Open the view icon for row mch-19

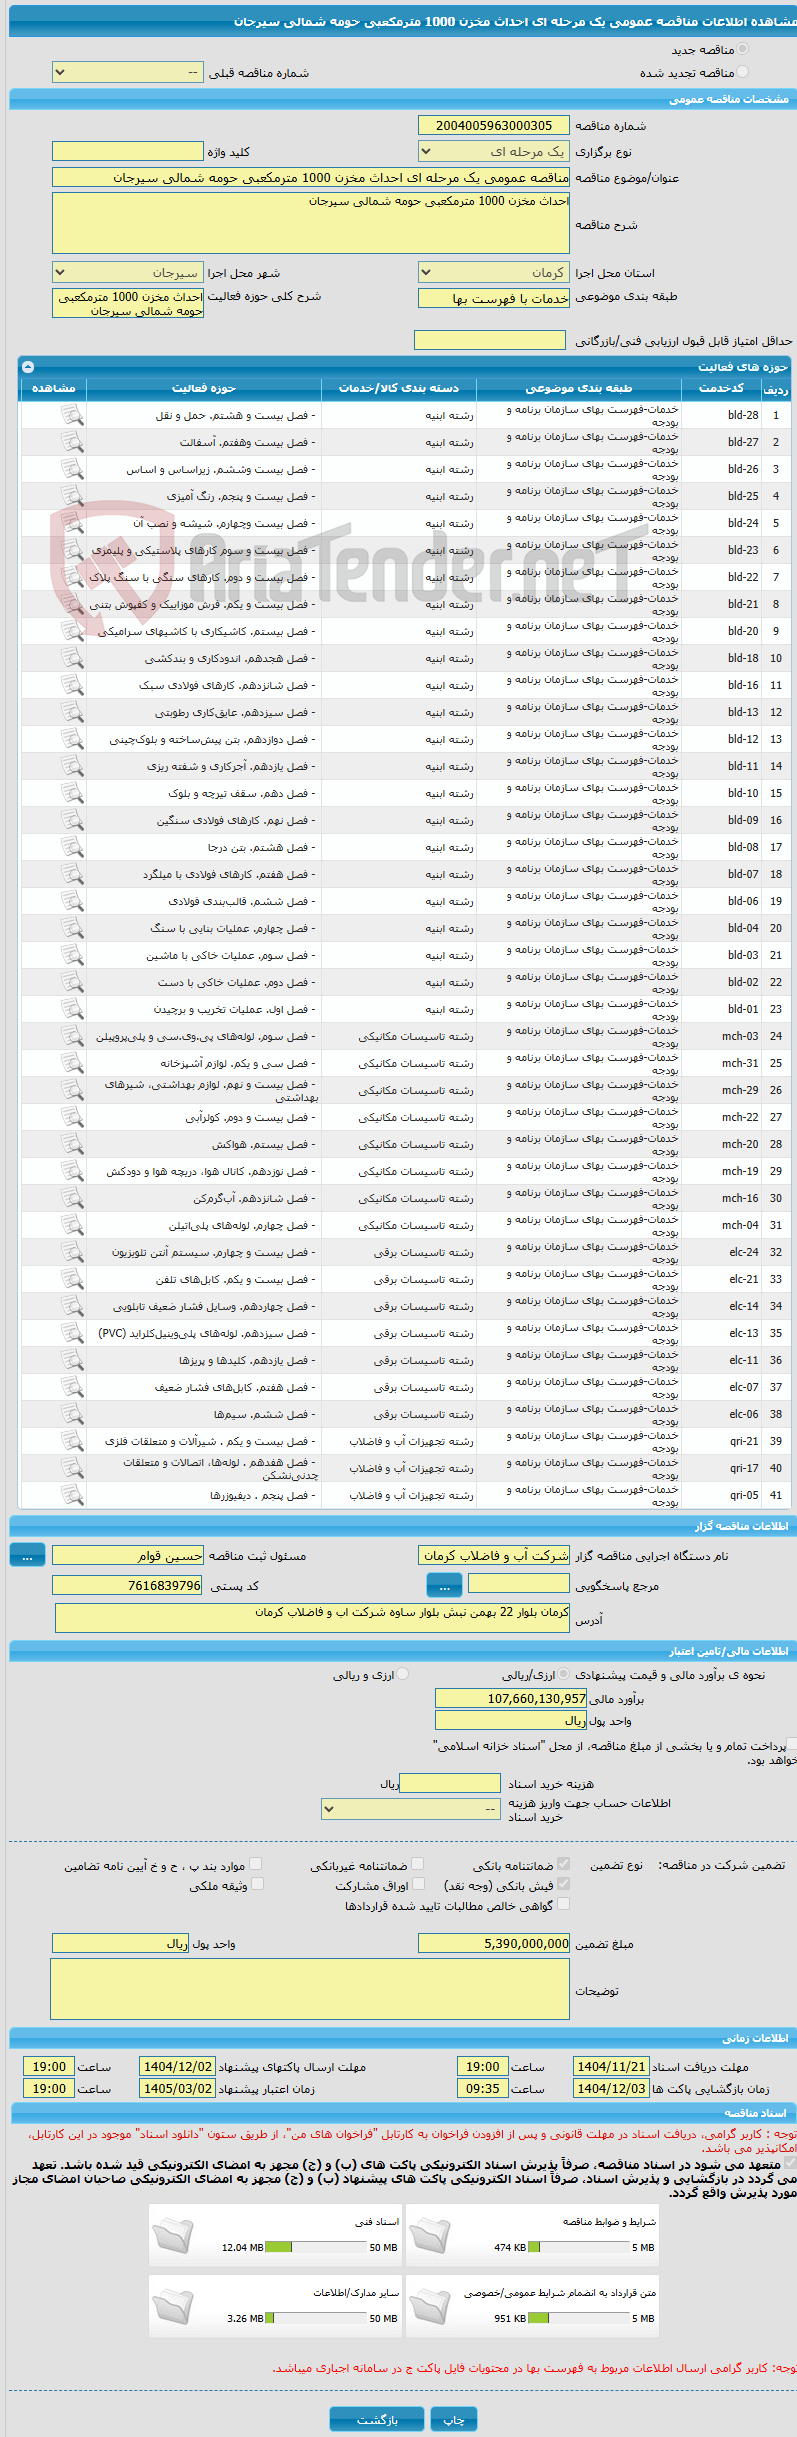pyautogui.click(x=72, y=1171)
